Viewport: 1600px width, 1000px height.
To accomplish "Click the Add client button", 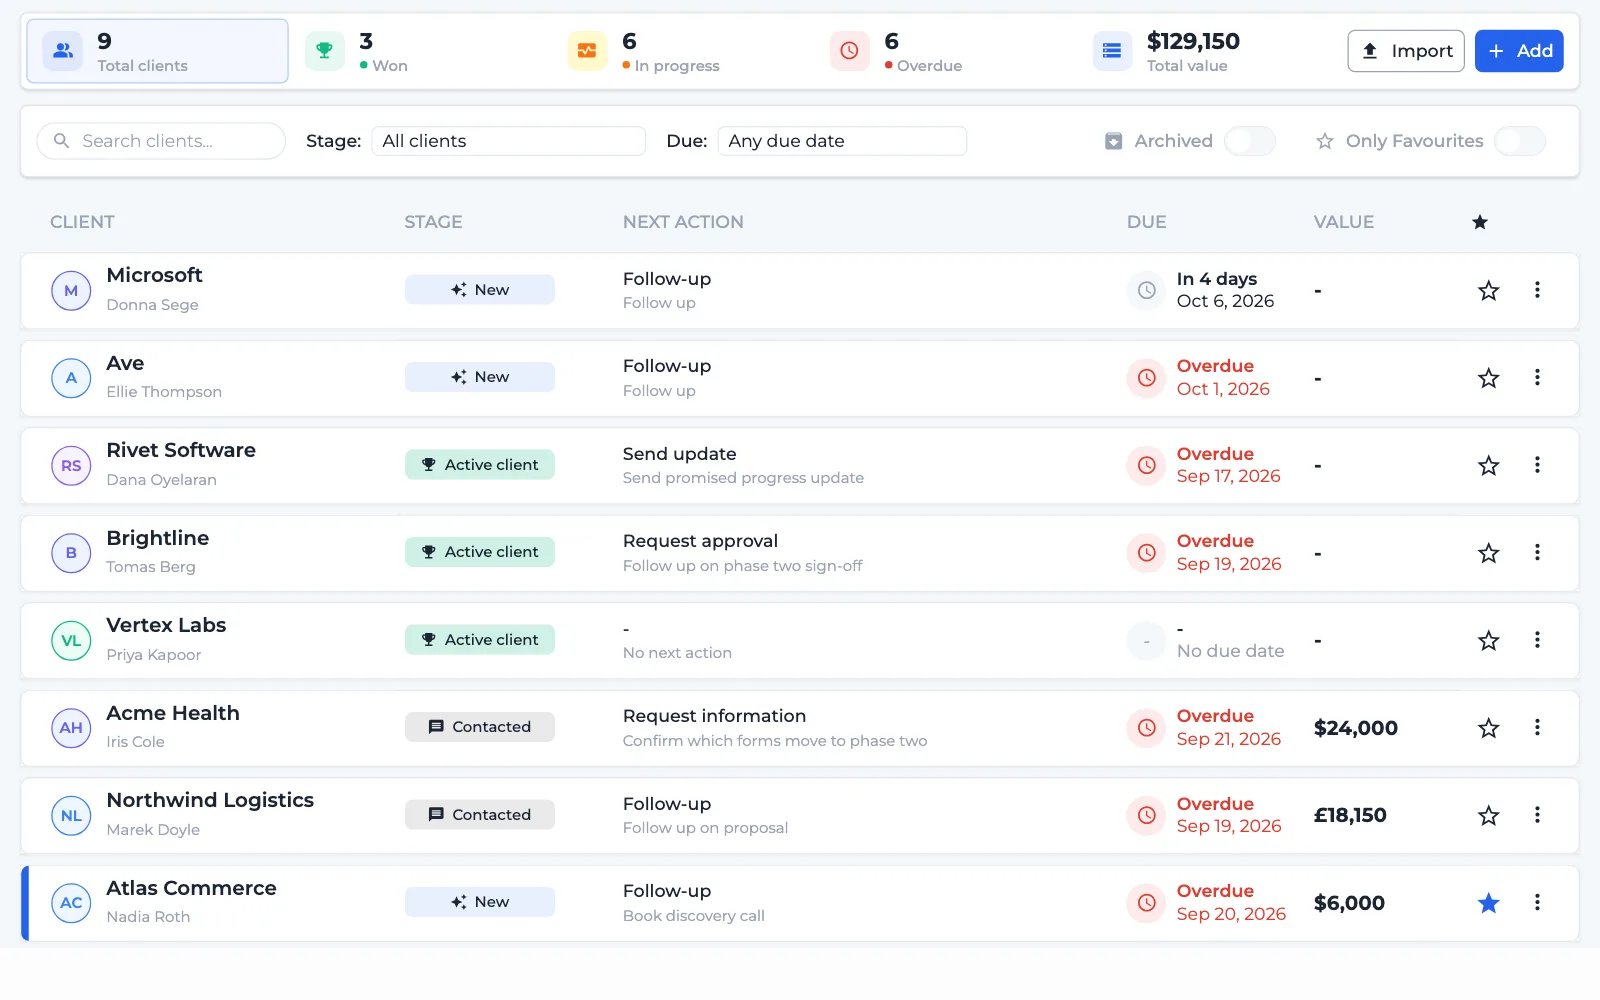I will click(x=1519, y=51).
